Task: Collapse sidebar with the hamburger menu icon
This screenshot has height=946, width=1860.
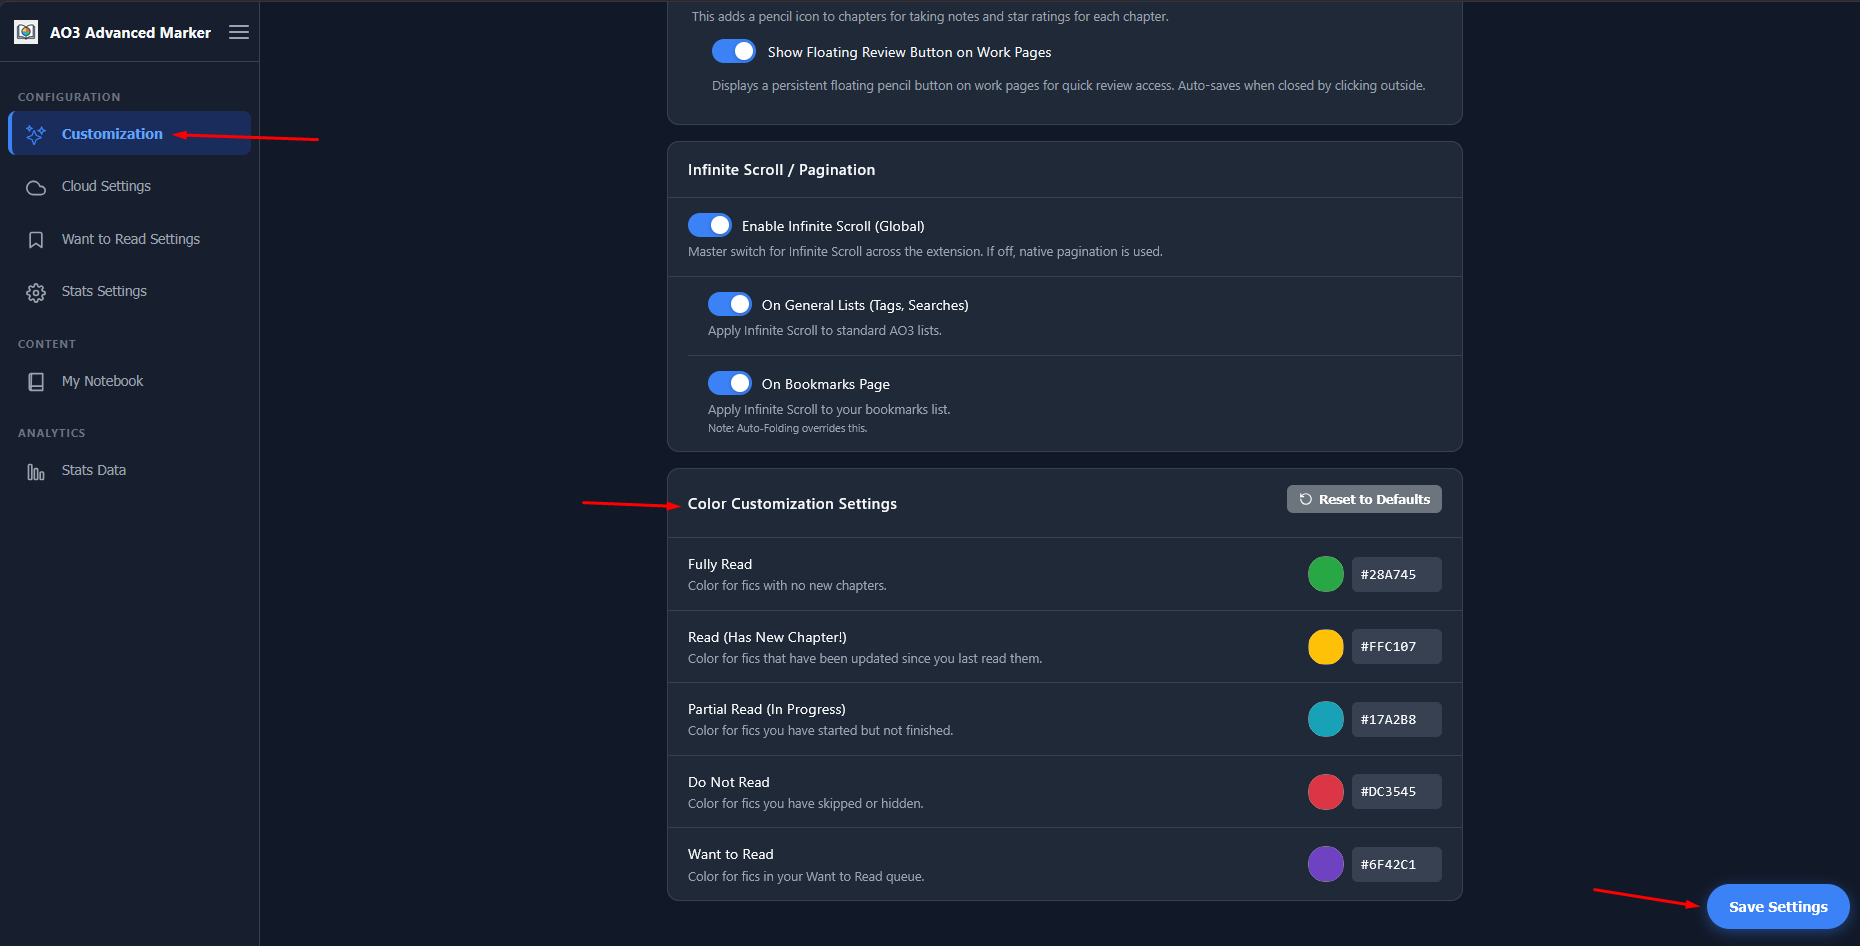Action: 238,32
